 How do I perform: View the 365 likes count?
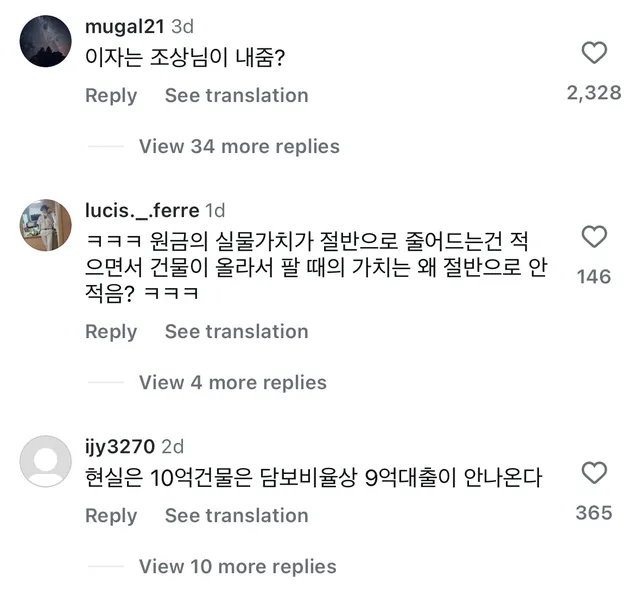pos(594,512)
